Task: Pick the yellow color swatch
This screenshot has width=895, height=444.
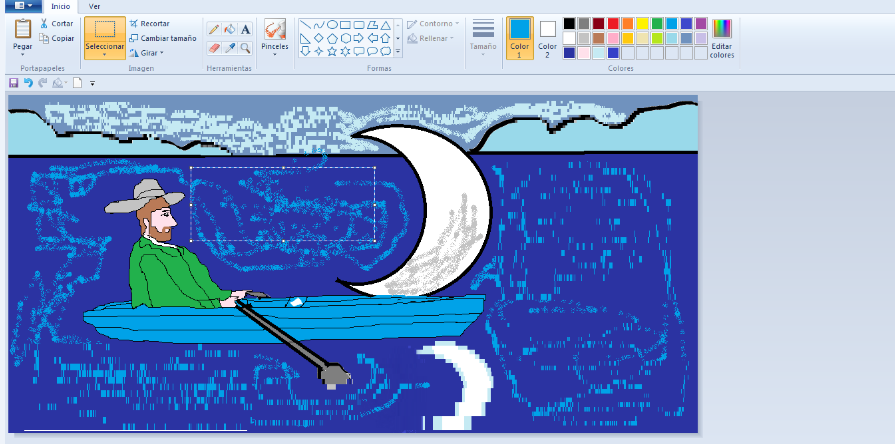Action: click(642, 23)
